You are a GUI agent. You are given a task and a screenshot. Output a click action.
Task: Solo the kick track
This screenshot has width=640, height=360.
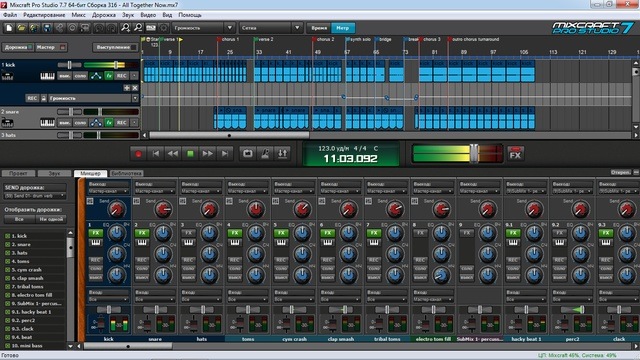tap(80, 76)
